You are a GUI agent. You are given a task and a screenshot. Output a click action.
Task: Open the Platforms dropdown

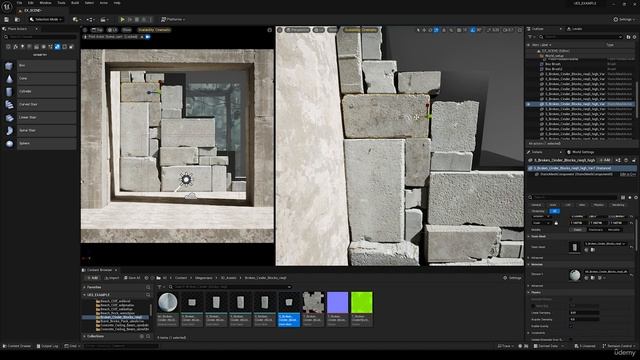pyautogui.click(x=173, y=19)
